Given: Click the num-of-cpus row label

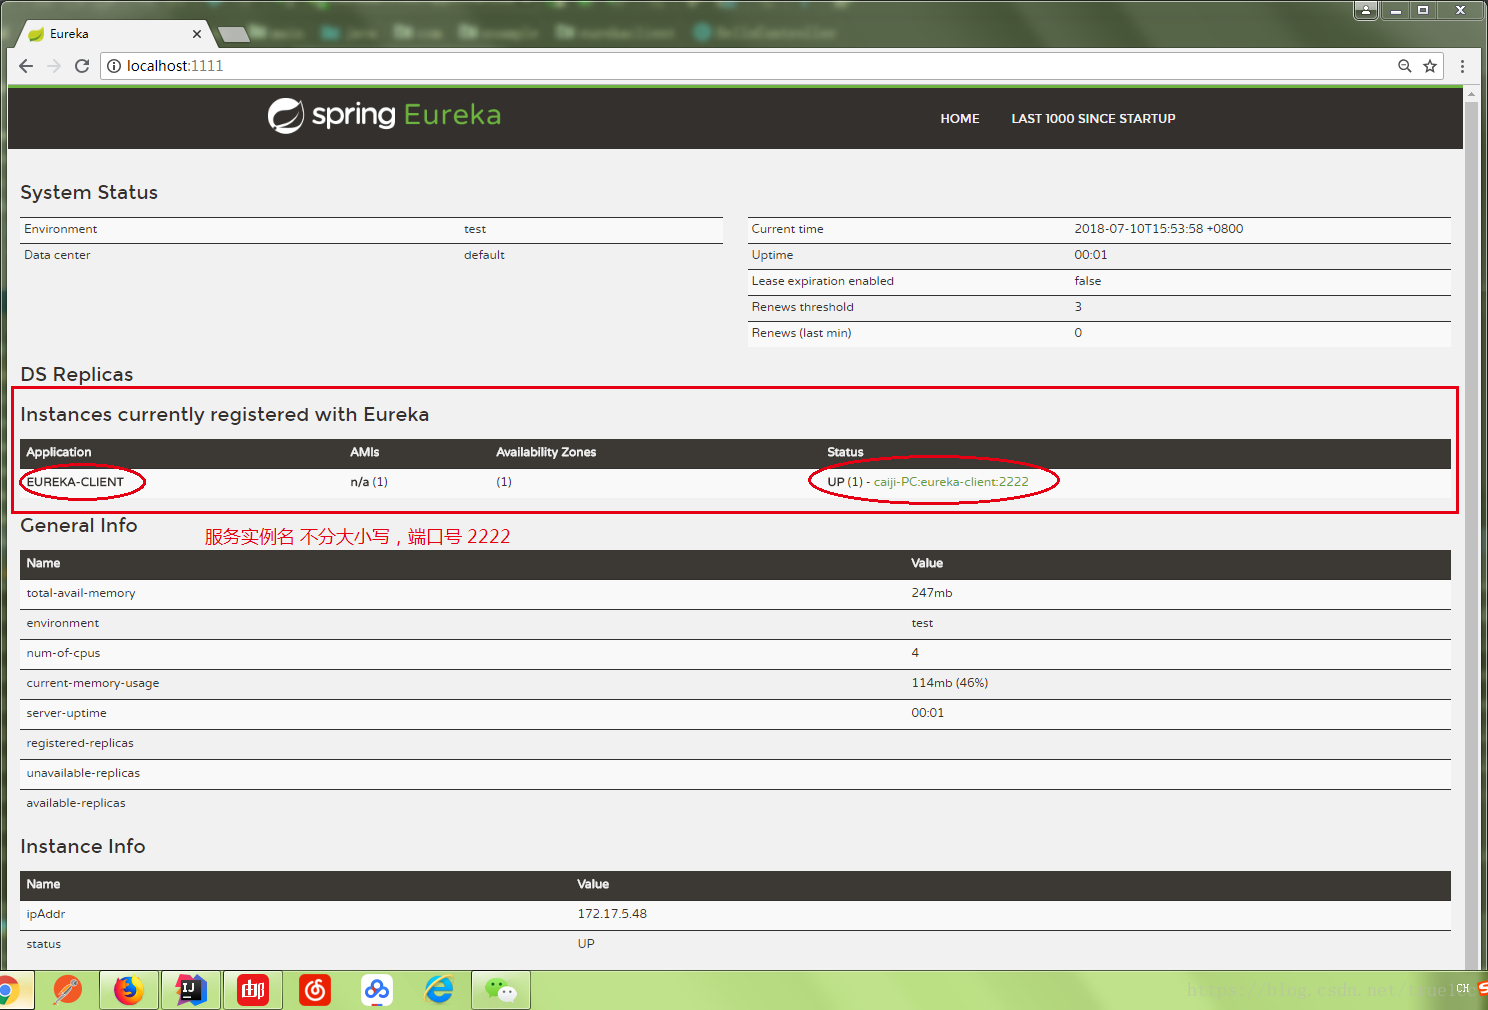Looking at the screenshot, I should 63,653.
